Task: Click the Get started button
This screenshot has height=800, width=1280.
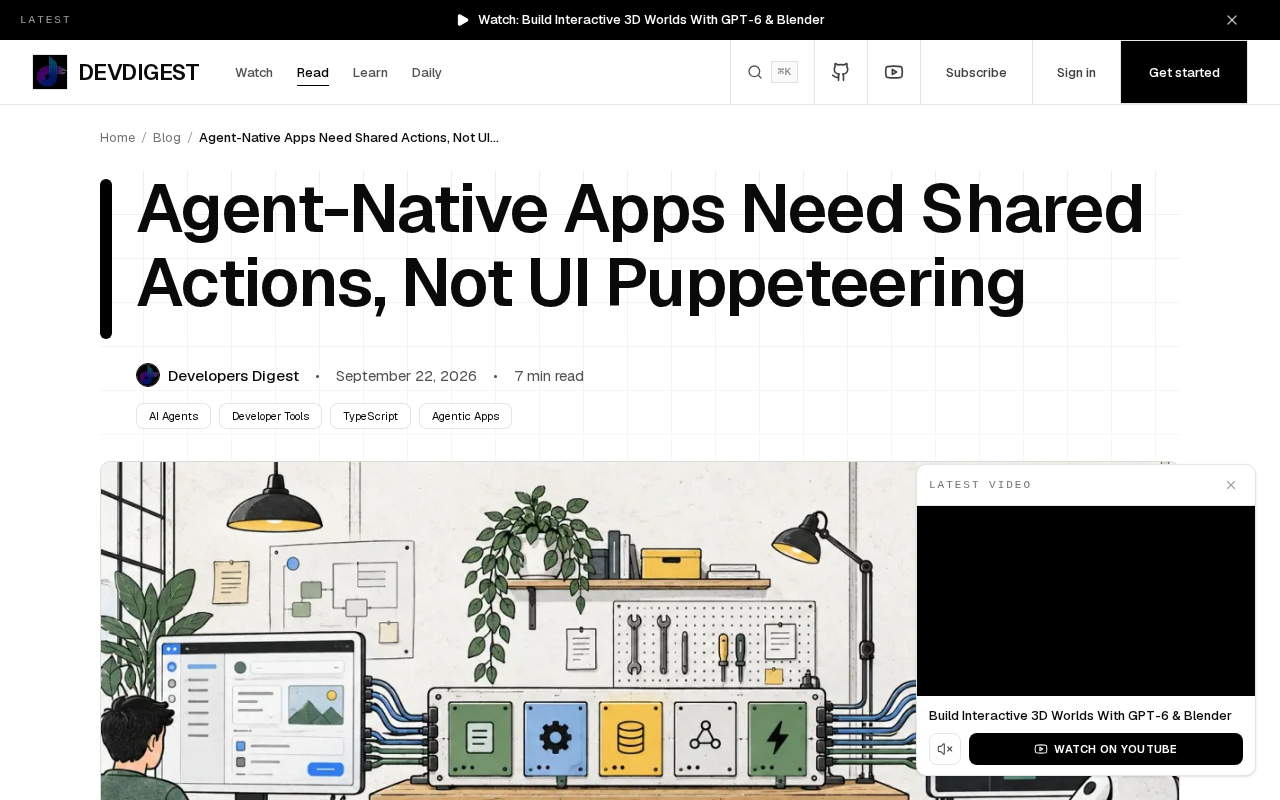Action: click(1184, 72)
